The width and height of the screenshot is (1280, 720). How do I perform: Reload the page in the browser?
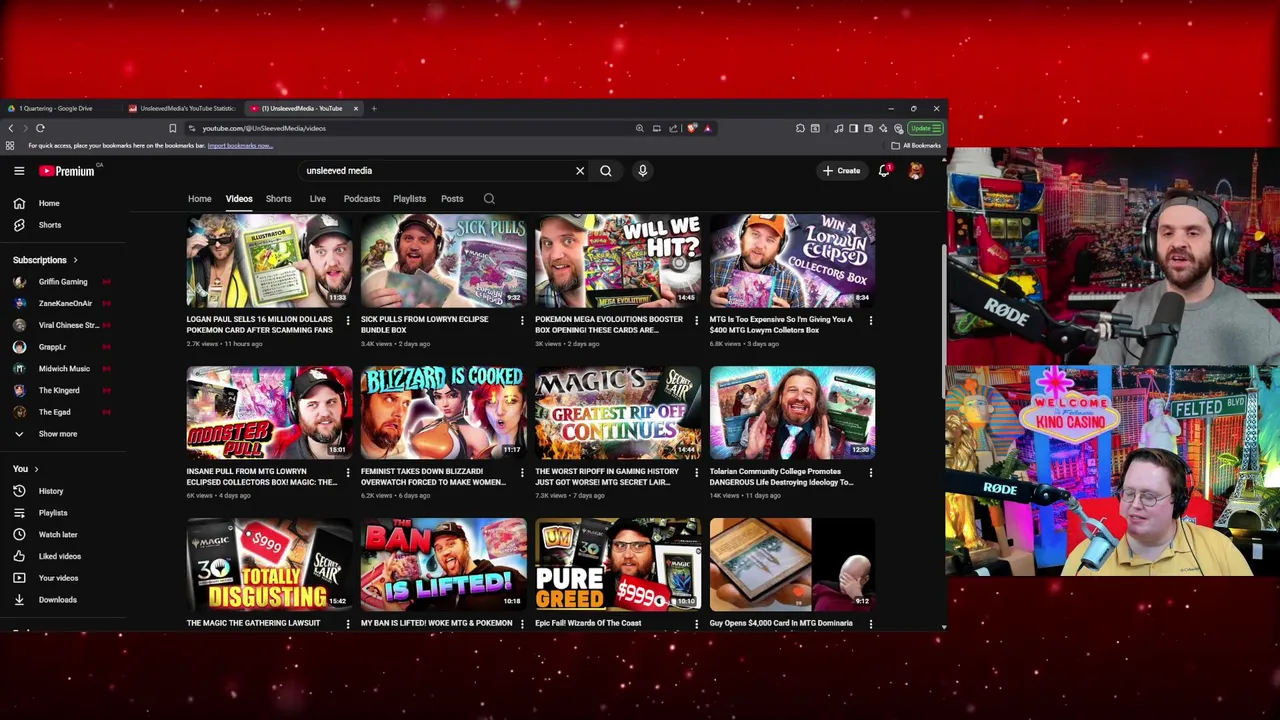(40, 128)
